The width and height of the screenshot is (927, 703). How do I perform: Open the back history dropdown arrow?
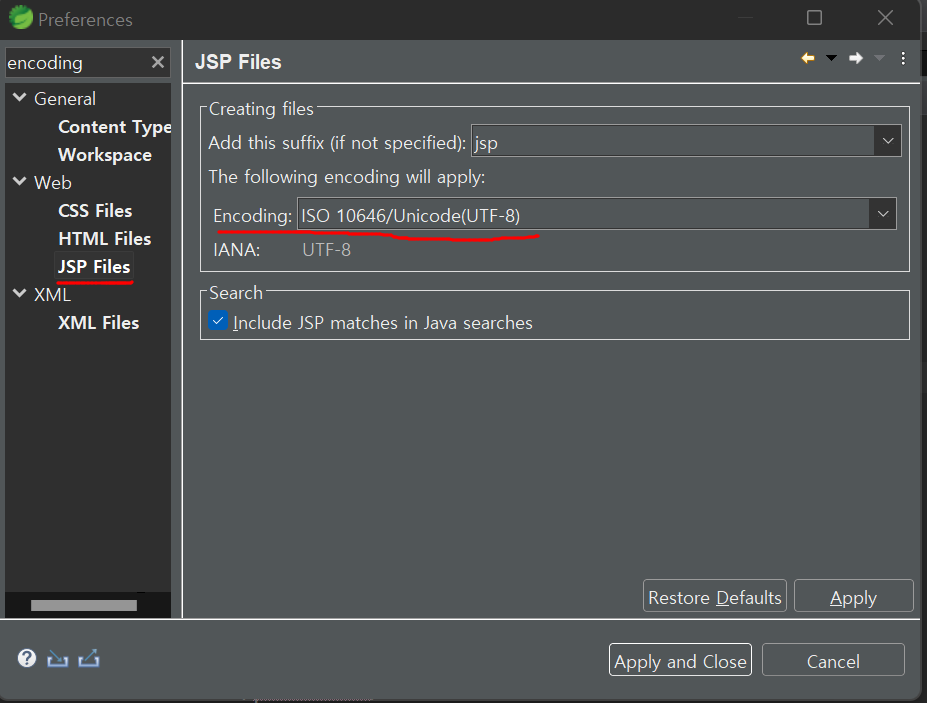tap(831, 58)
